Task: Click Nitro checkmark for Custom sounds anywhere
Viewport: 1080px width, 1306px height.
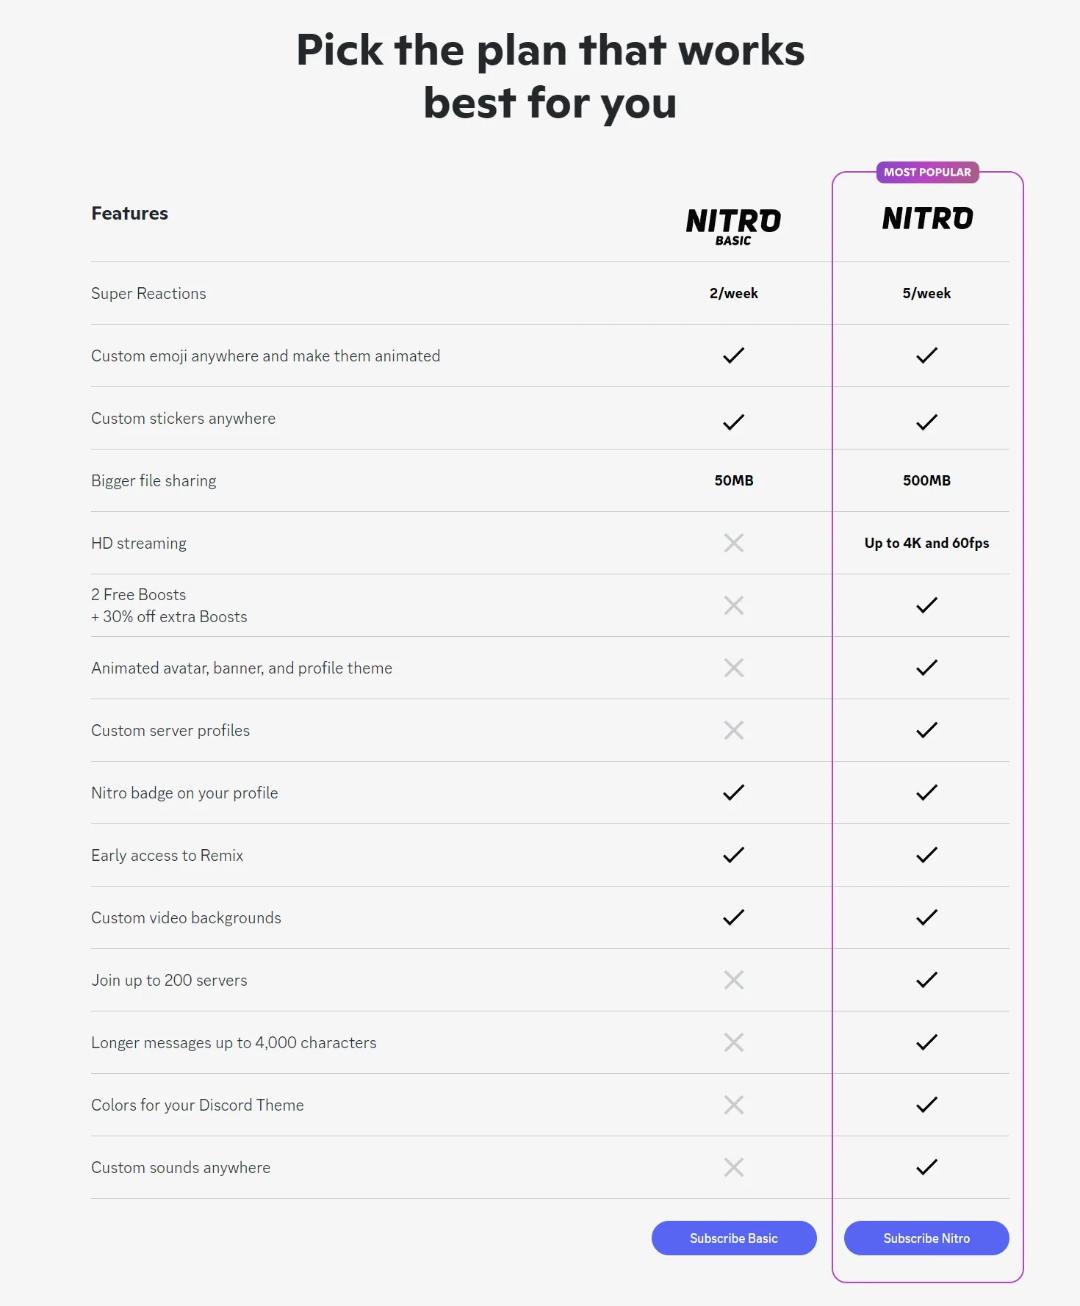Action: tap(927, 1167)
